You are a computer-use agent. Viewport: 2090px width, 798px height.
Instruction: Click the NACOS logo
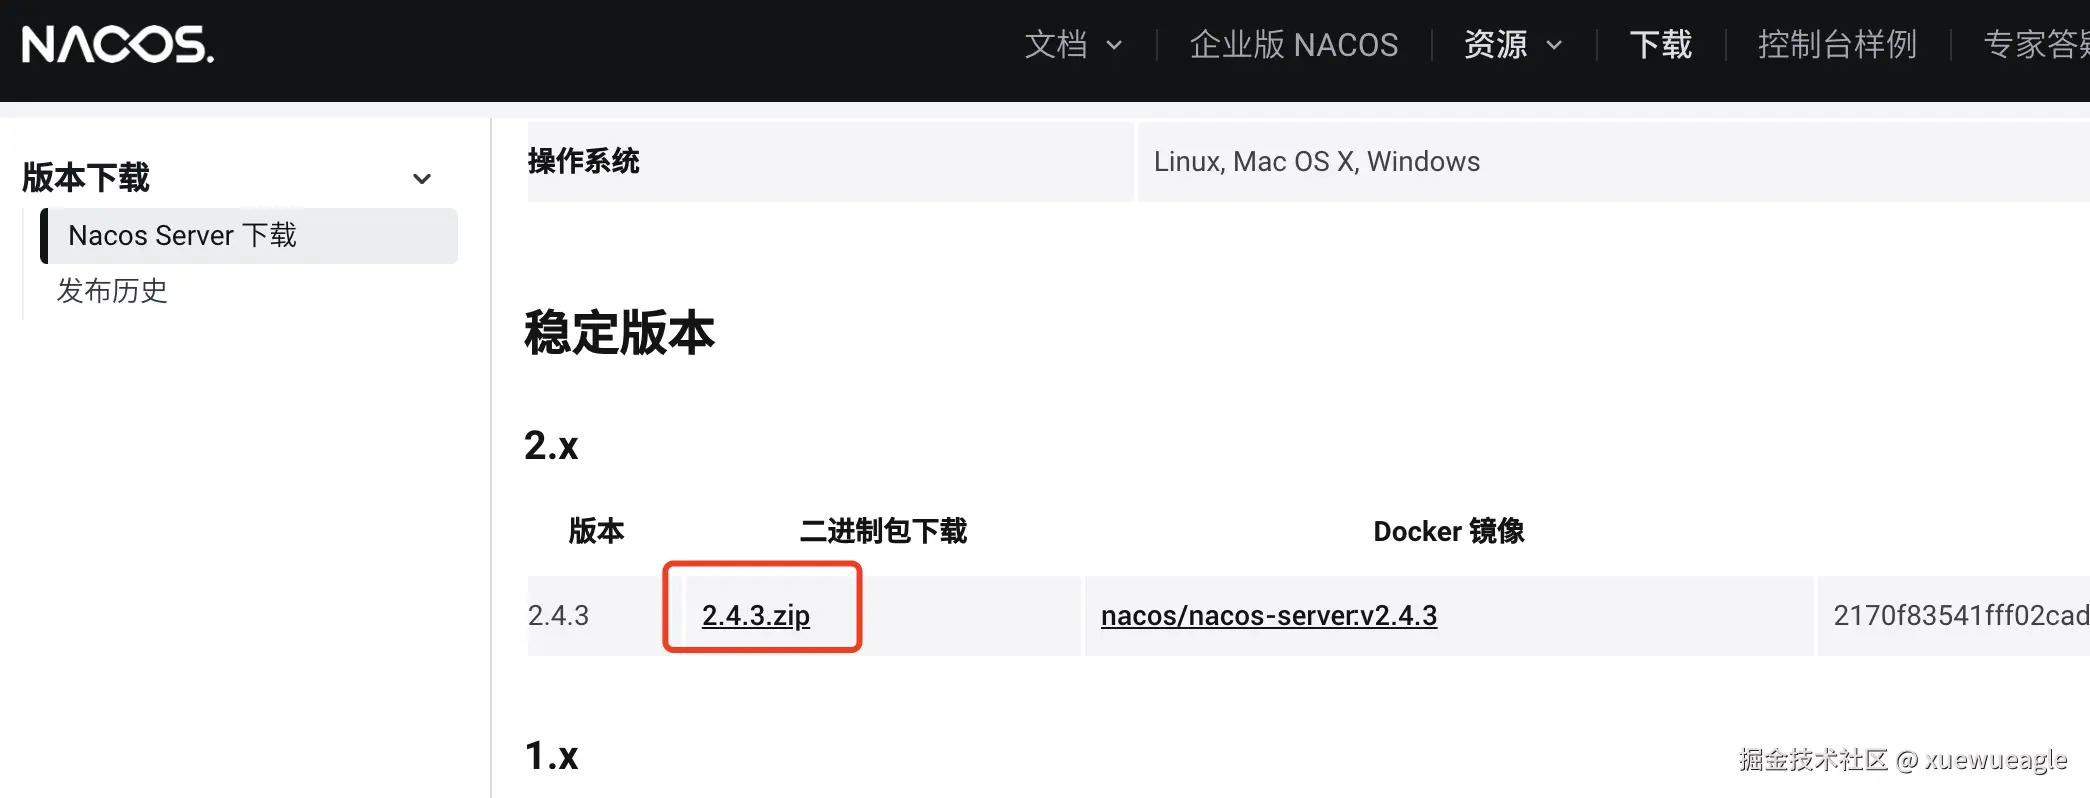(118, 45)
